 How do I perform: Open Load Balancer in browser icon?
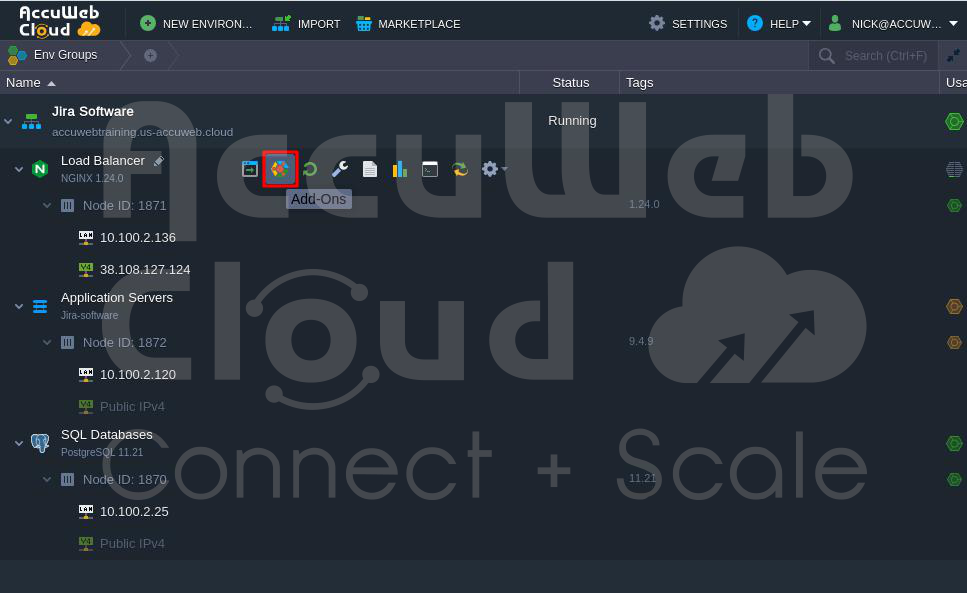[x=250, y=170]
